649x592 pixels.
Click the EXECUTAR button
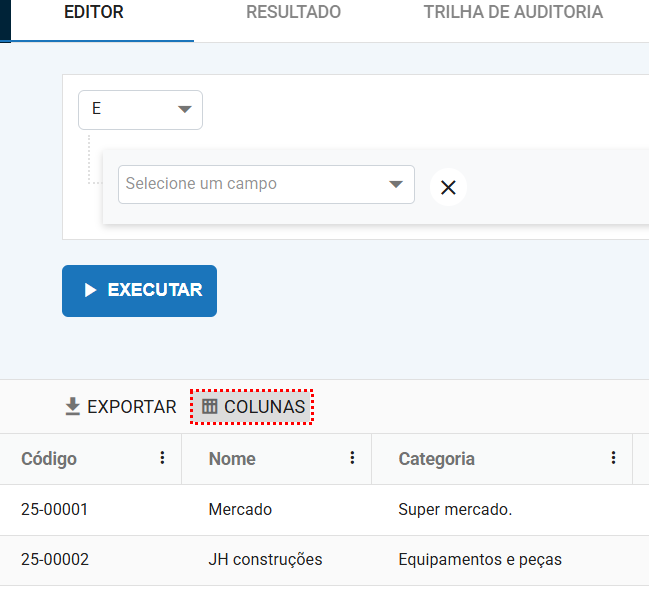(x=139, y=291)
